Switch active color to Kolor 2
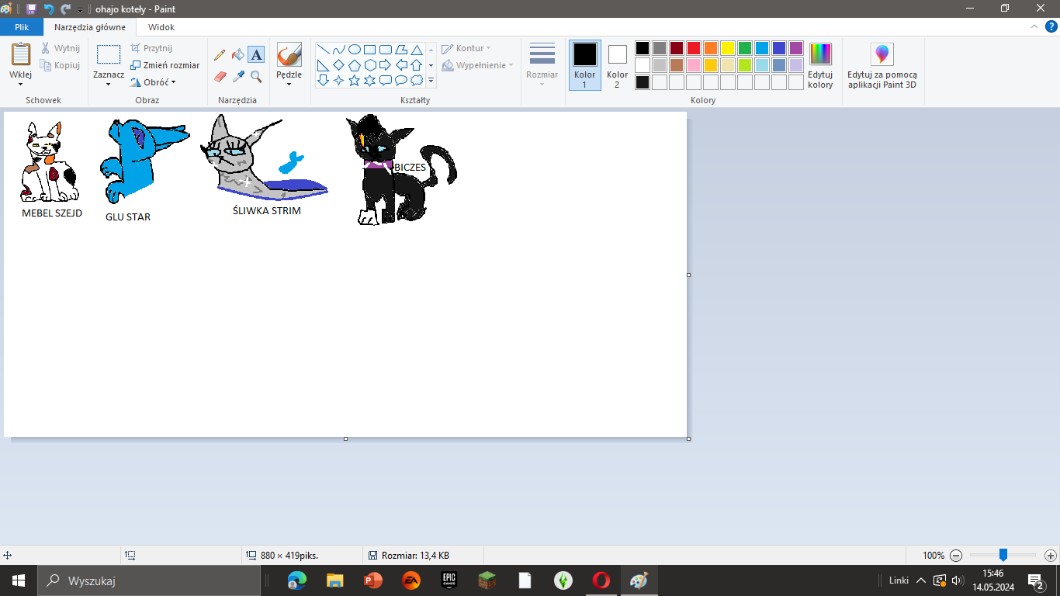This screenshot has height=596, width=1060. (x=617, y=65)
